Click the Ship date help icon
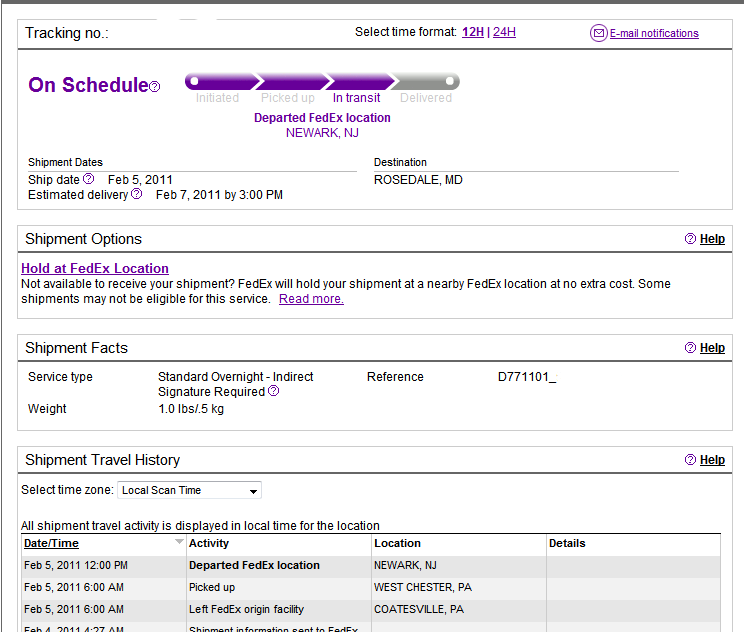The width and height of the screenshot is (744, 632). pos(88,179)
